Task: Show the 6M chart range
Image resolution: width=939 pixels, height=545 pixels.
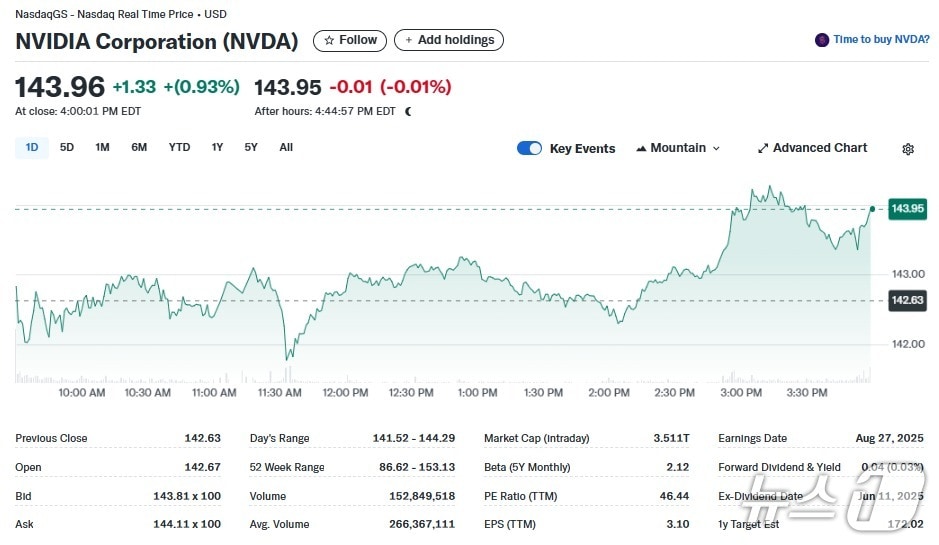Action: [x=139, y=147]
